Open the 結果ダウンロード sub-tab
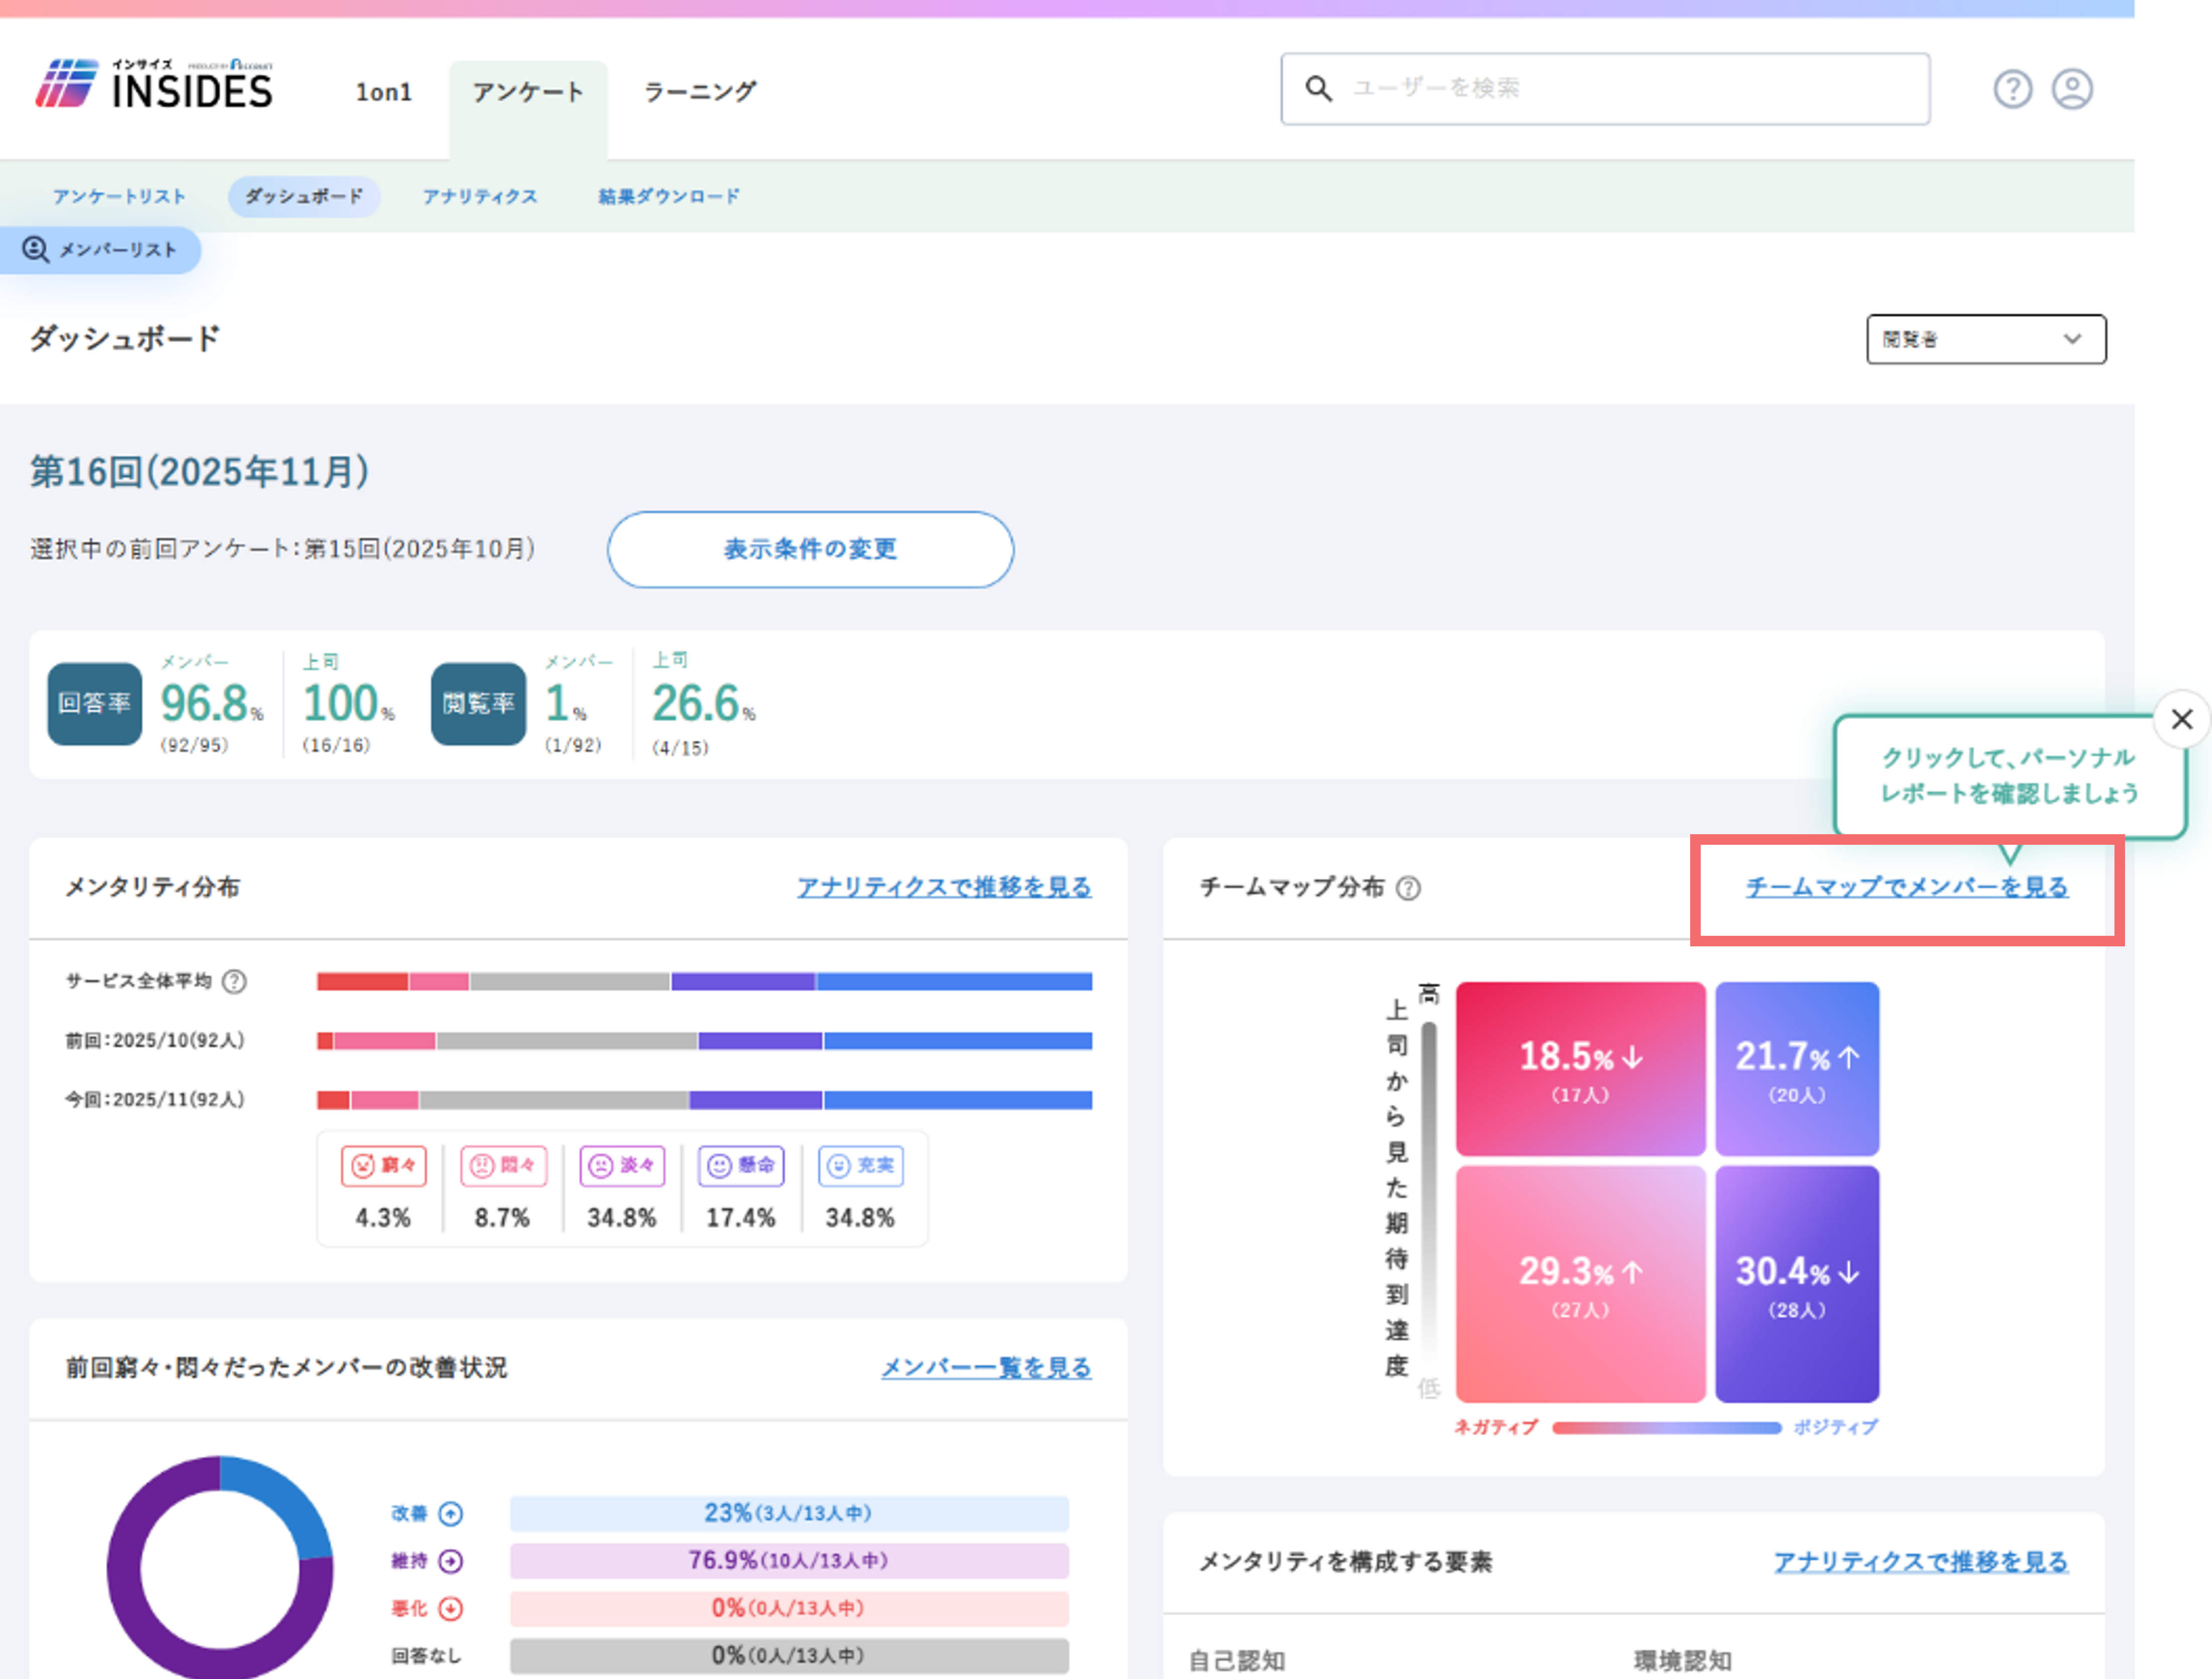 (x=669, y=196)
